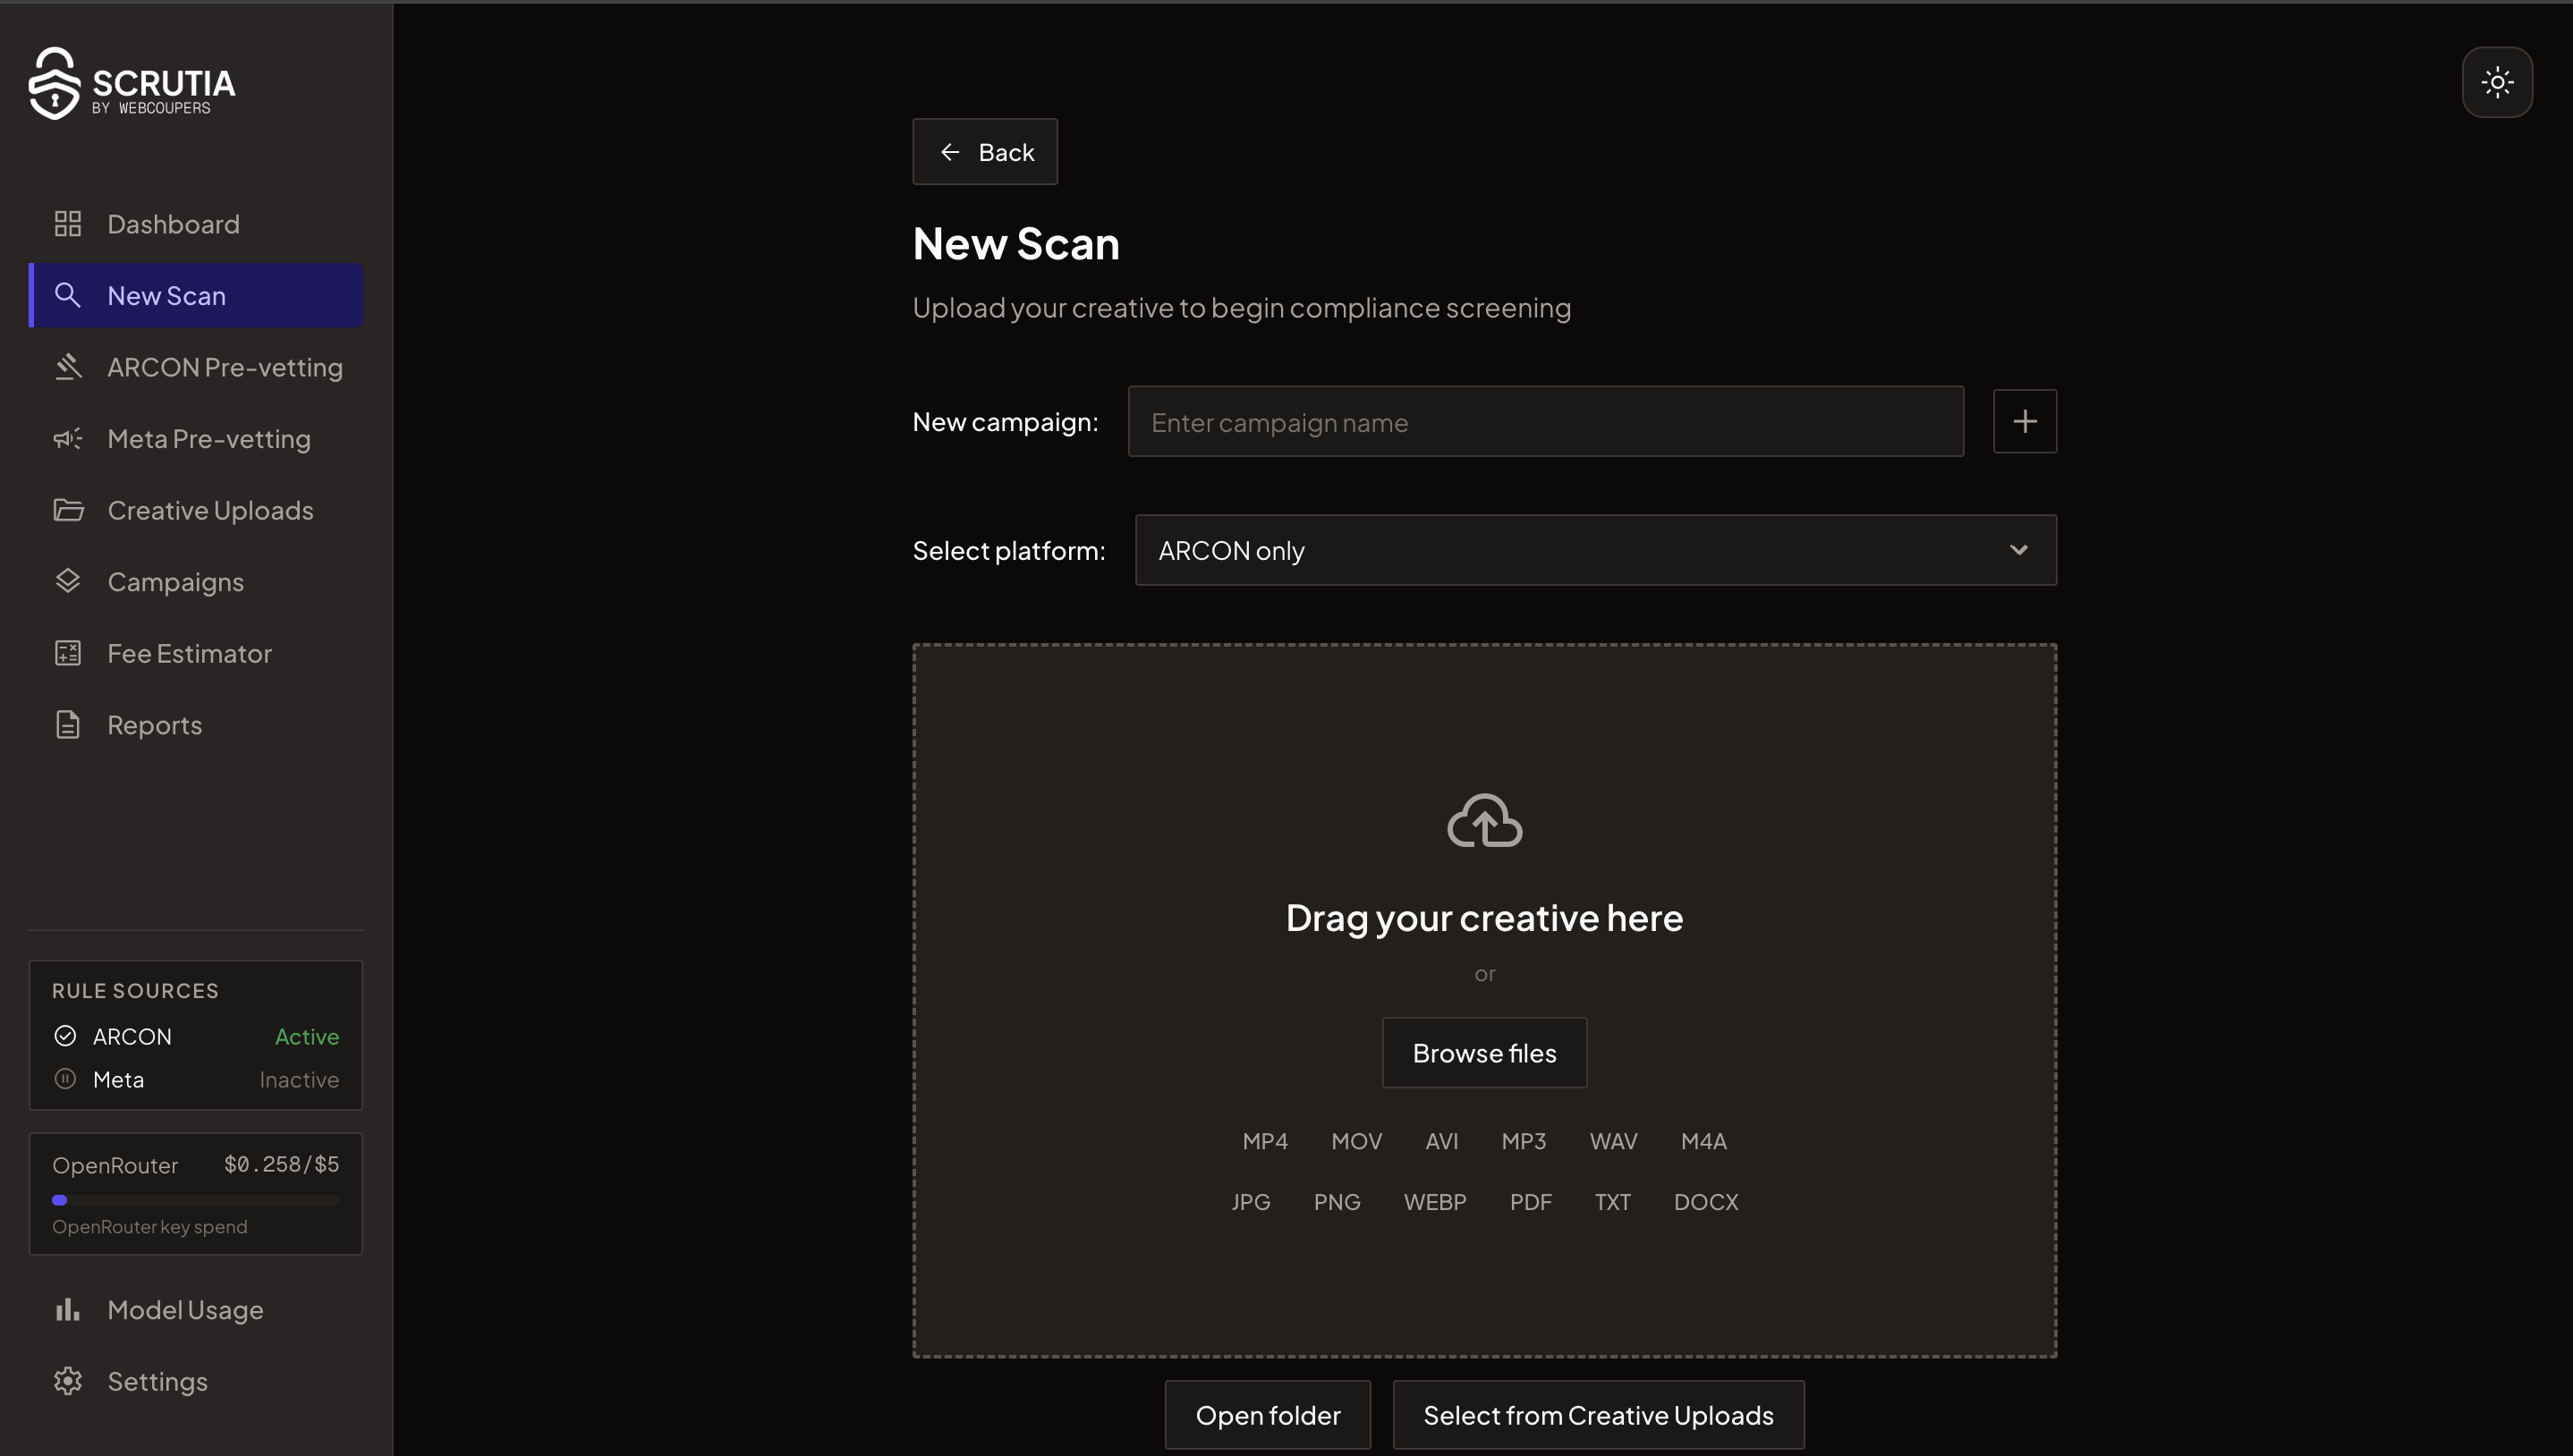Open the Campaigns section
This screenshot has width=2573, height=1456.
pyautogui.click(x=196, y=581)
